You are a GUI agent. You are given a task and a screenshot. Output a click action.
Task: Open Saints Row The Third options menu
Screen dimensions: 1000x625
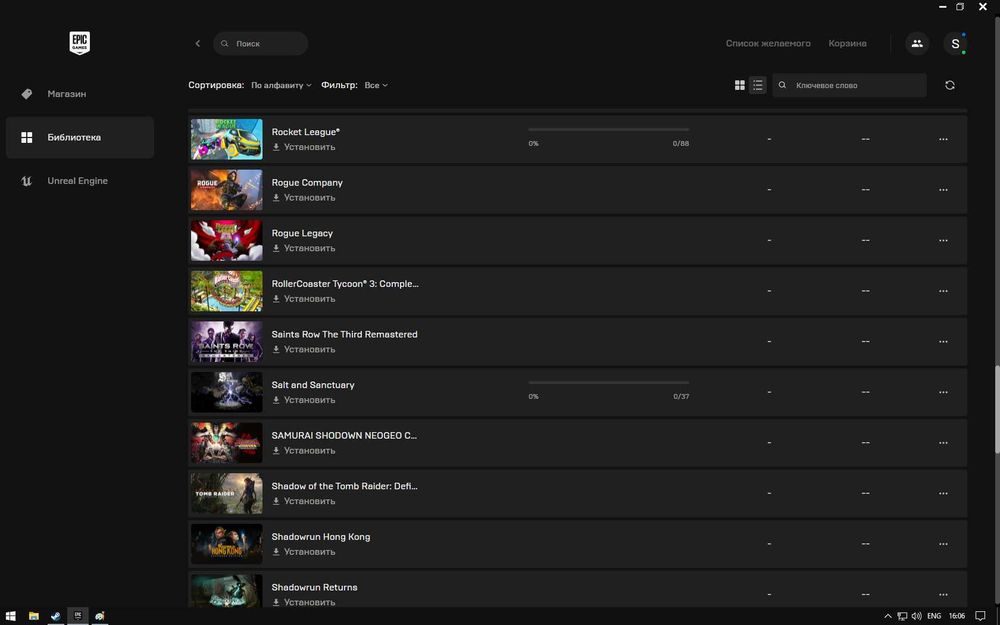coord(943,341)
